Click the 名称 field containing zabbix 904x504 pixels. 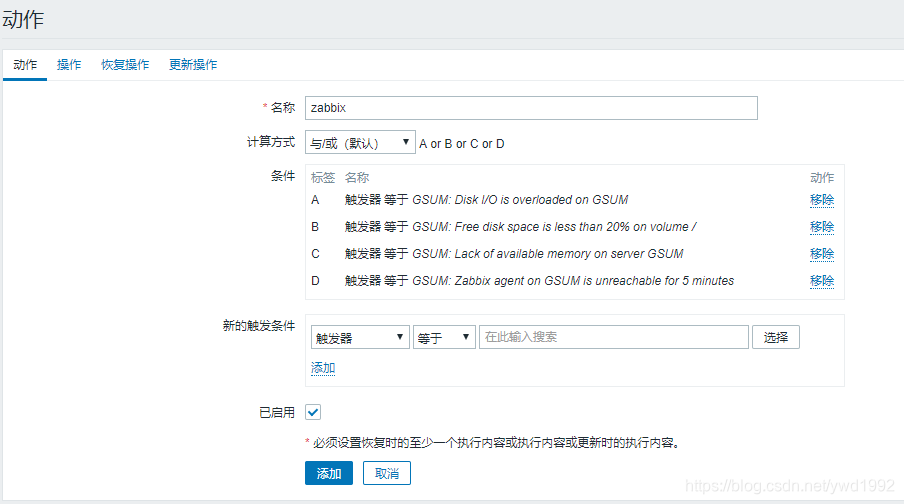click(531, 108)
